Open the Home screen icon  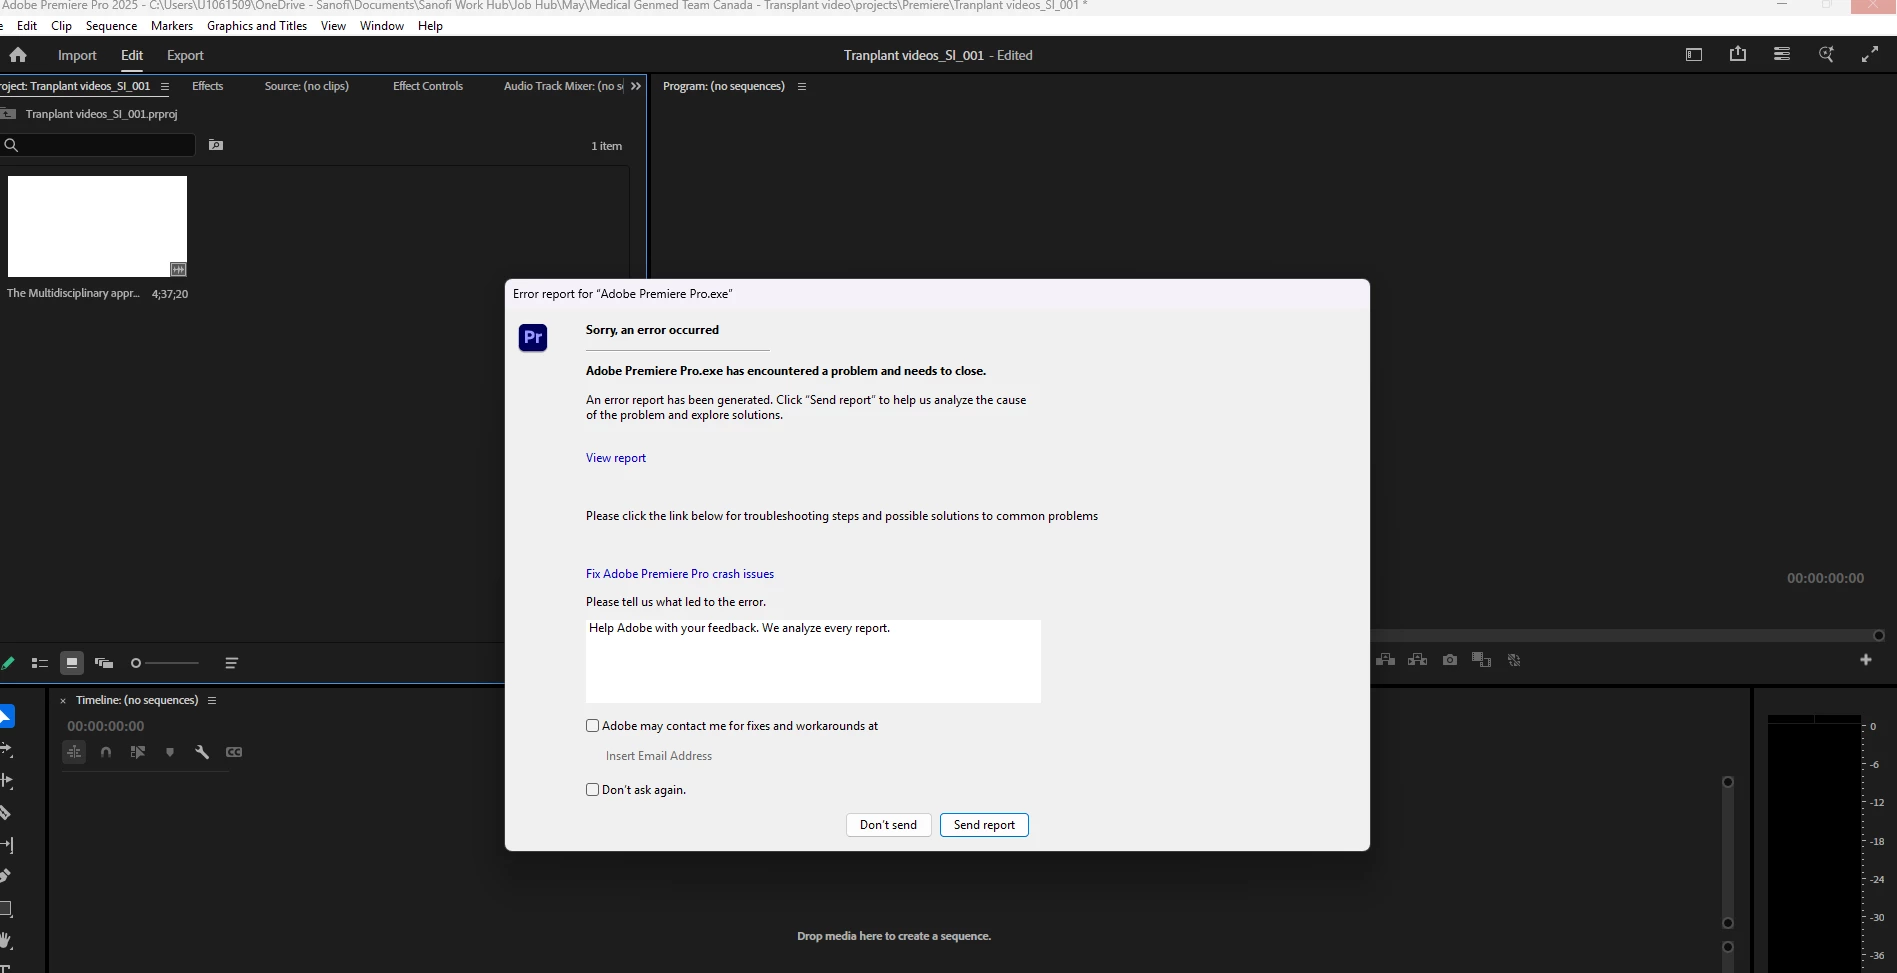pyautogui.click(x=18, y=55)
